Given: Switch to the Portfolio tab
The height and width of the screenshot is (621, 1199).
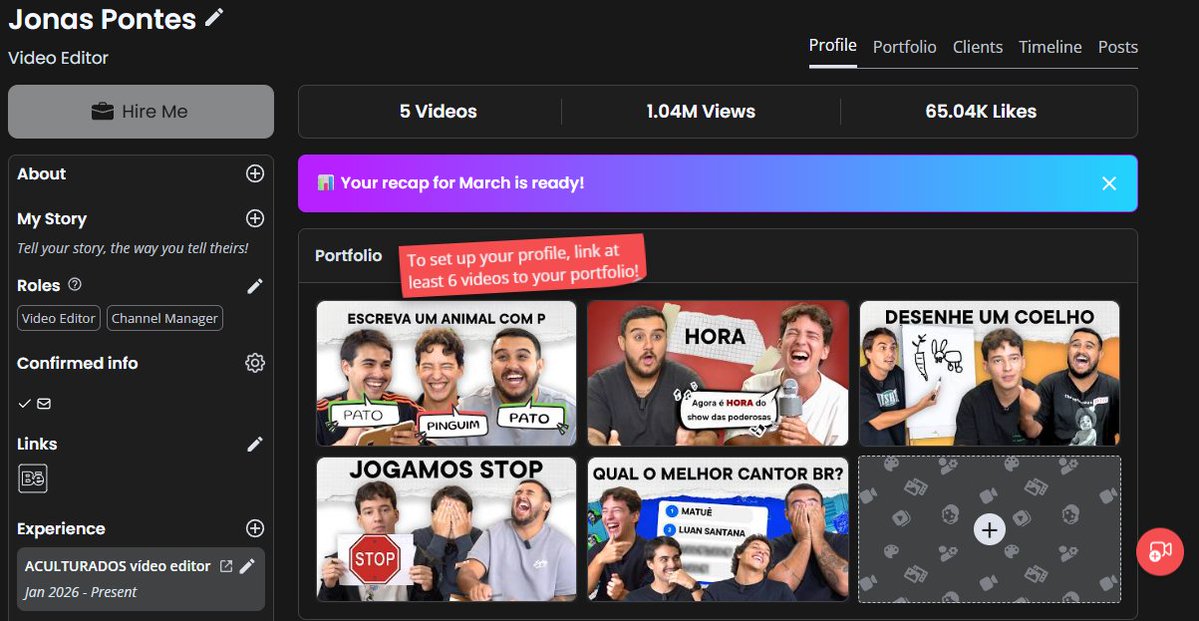Looking at the screenshot, I should point(905,47).
